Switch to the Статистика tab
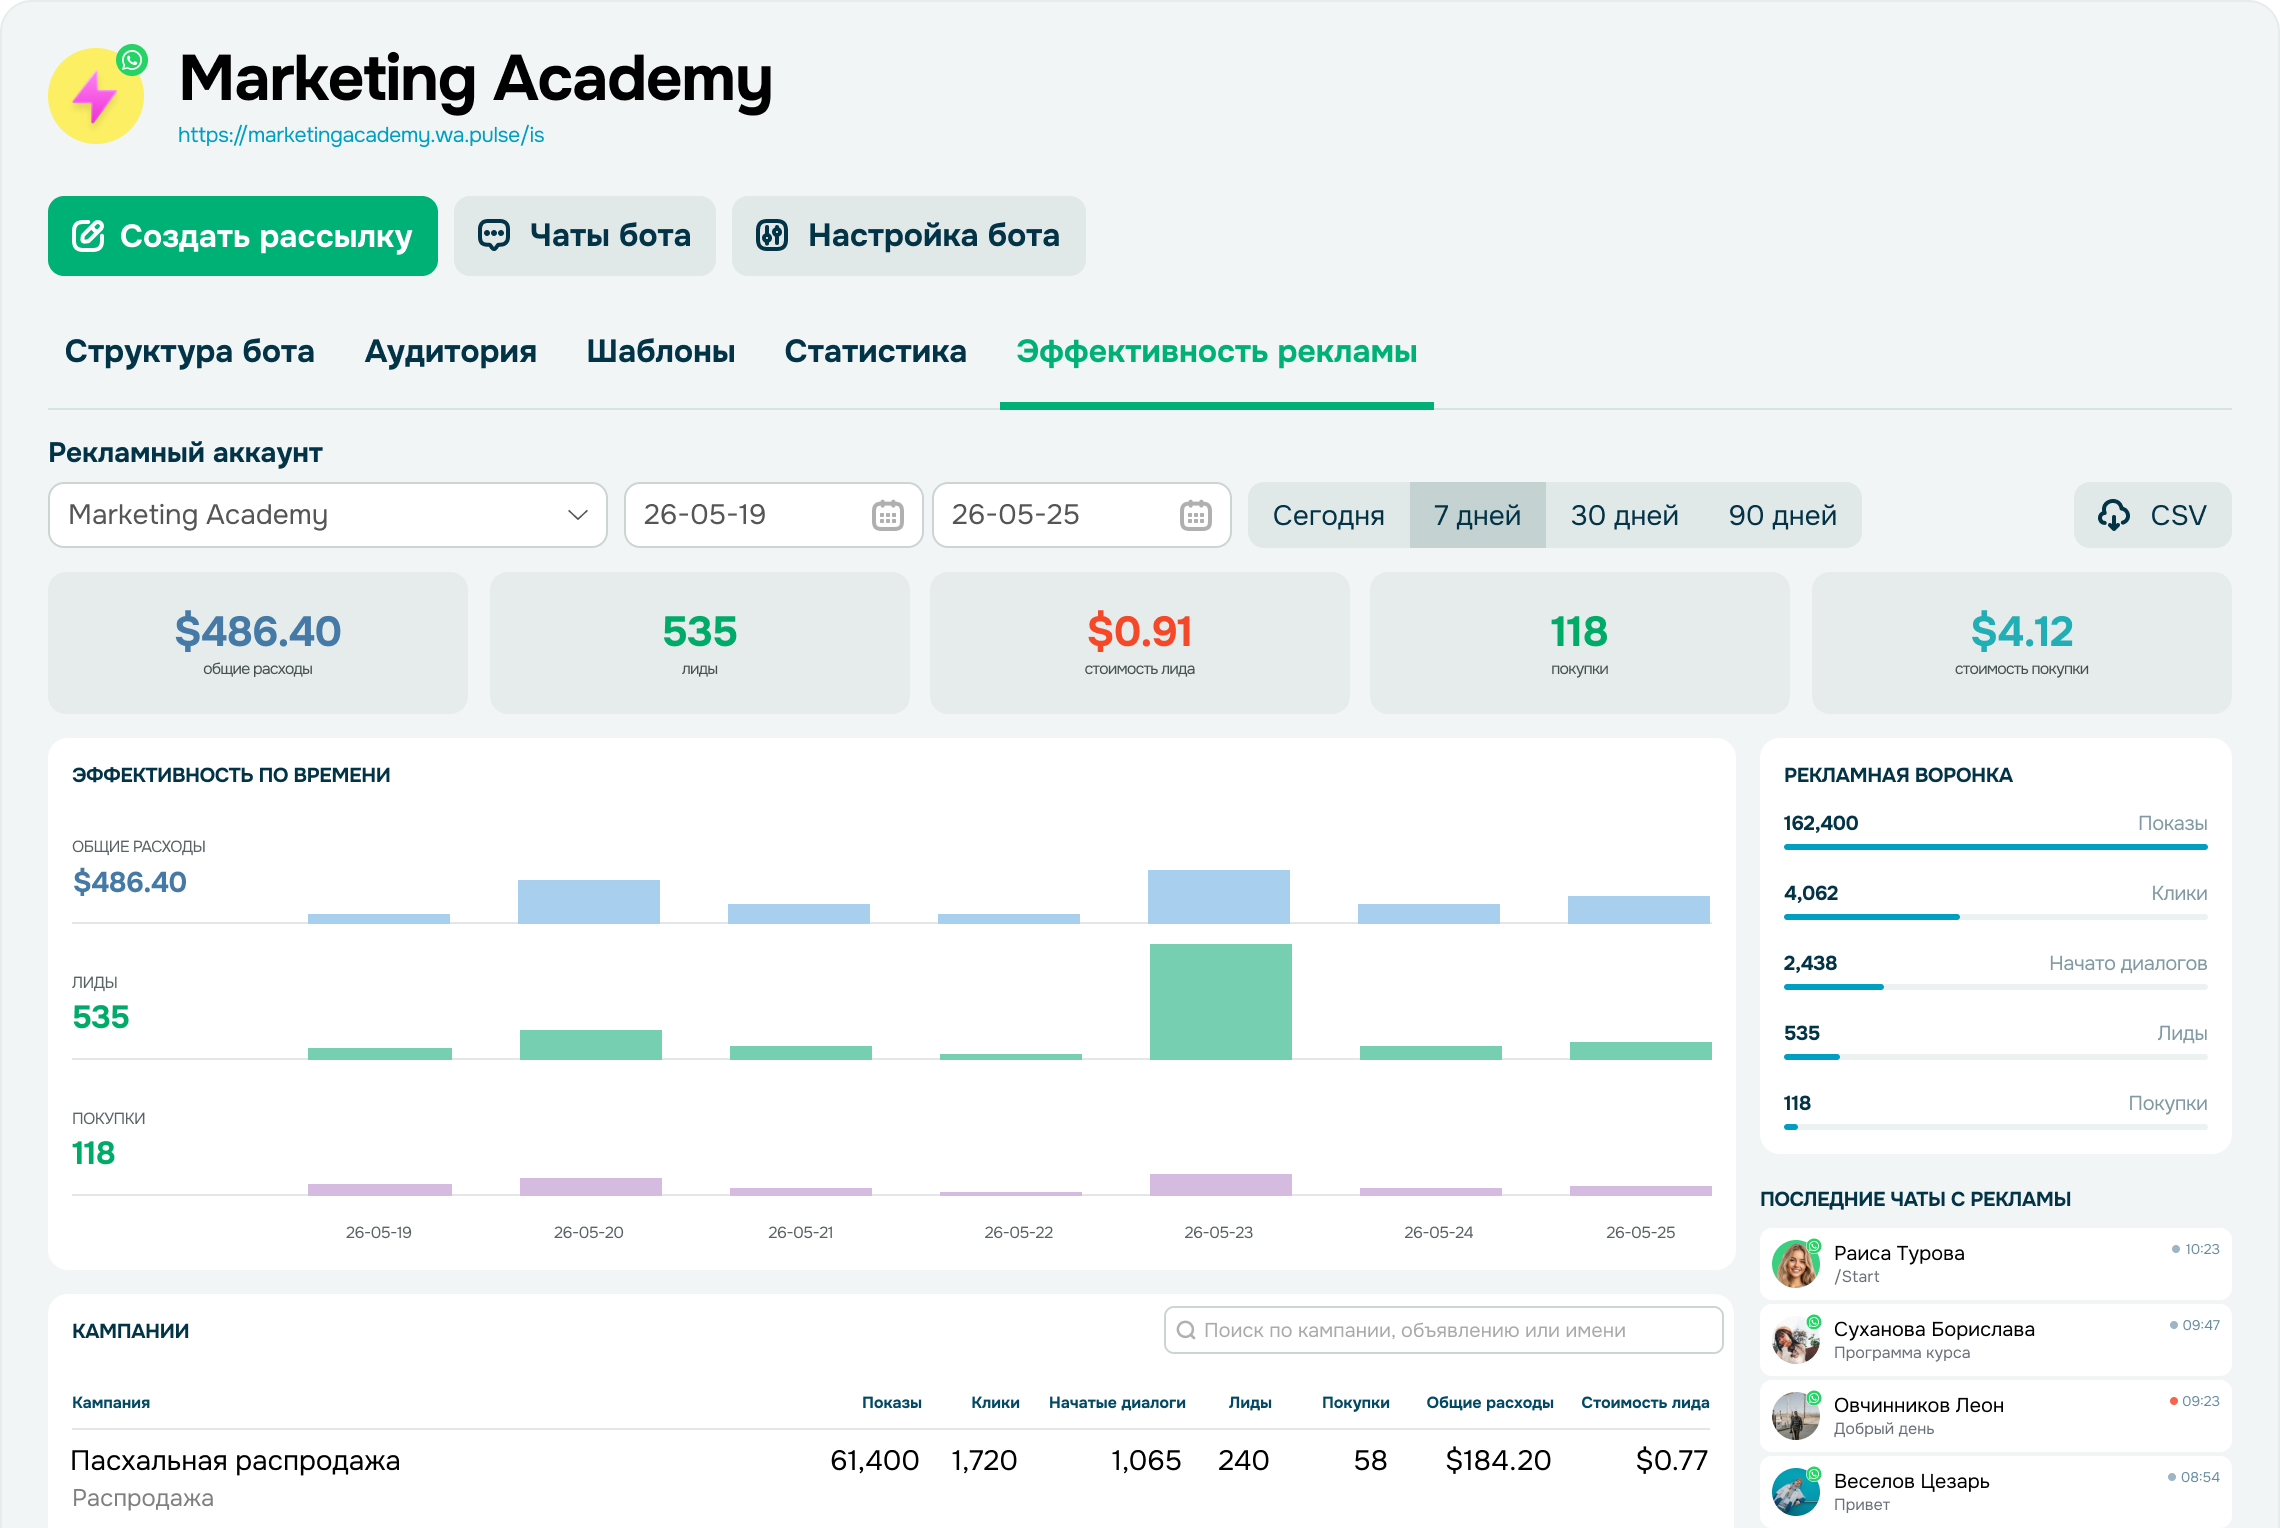The width and height of the screenshot is (2280, 1528). [875, 351]
